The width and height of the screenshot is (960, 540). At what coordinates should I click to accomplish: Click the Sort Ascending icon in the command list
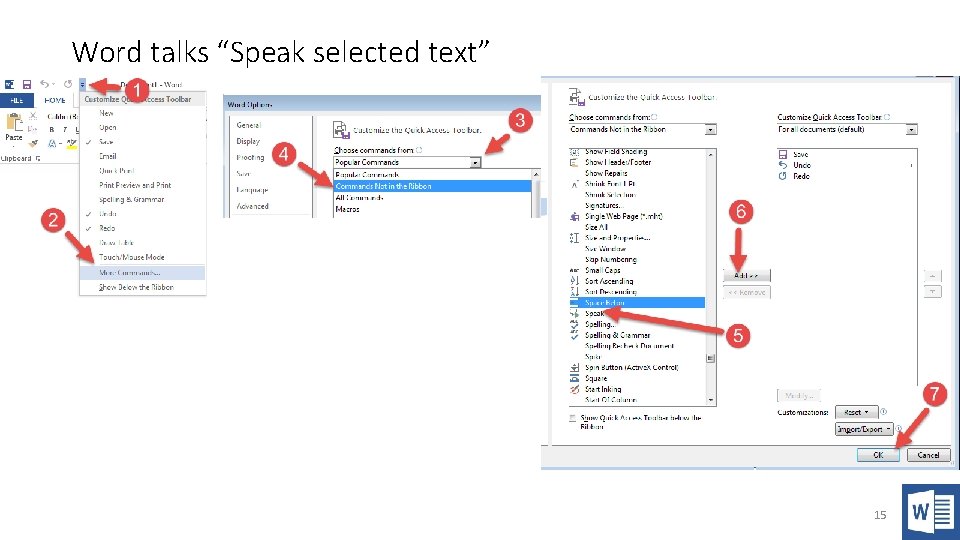point(574,281)
